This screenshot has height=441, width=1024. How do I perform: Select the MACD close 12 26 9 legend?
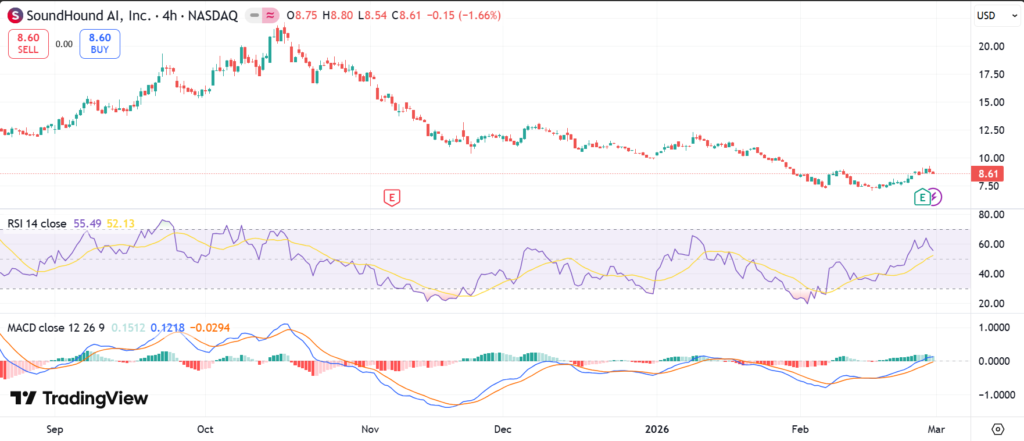click(56, 327)
